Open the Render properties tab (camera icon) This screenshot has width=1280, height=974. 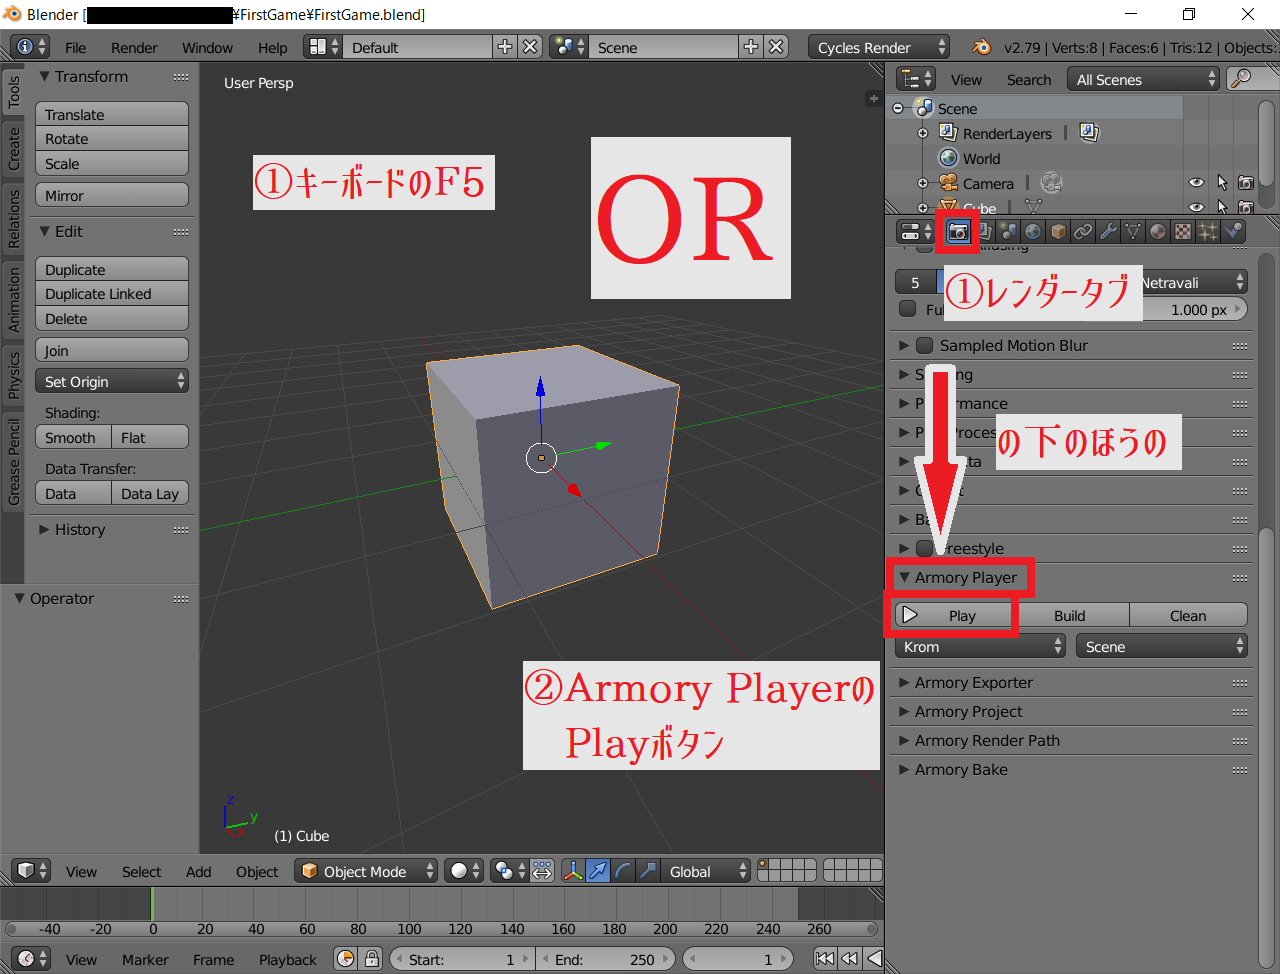(x=958, y=231)
